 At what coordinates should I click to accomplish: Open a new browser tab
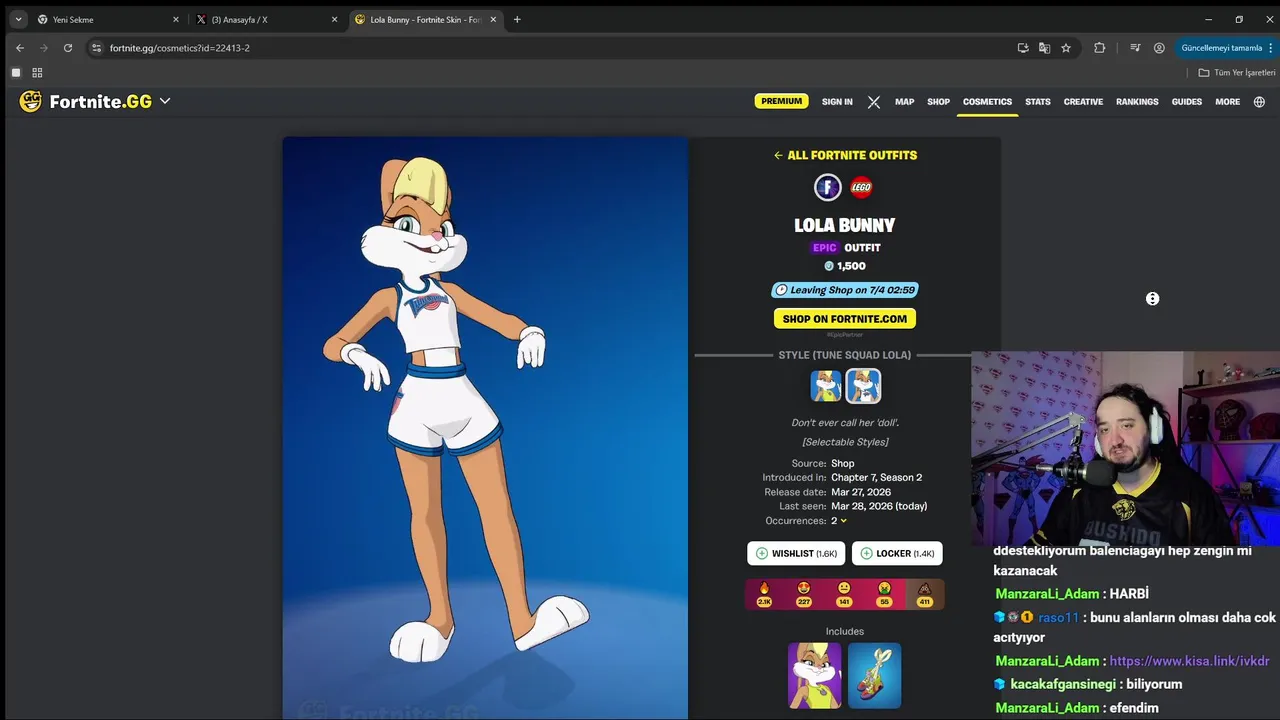pyautogui.click(x=517, y=19)
